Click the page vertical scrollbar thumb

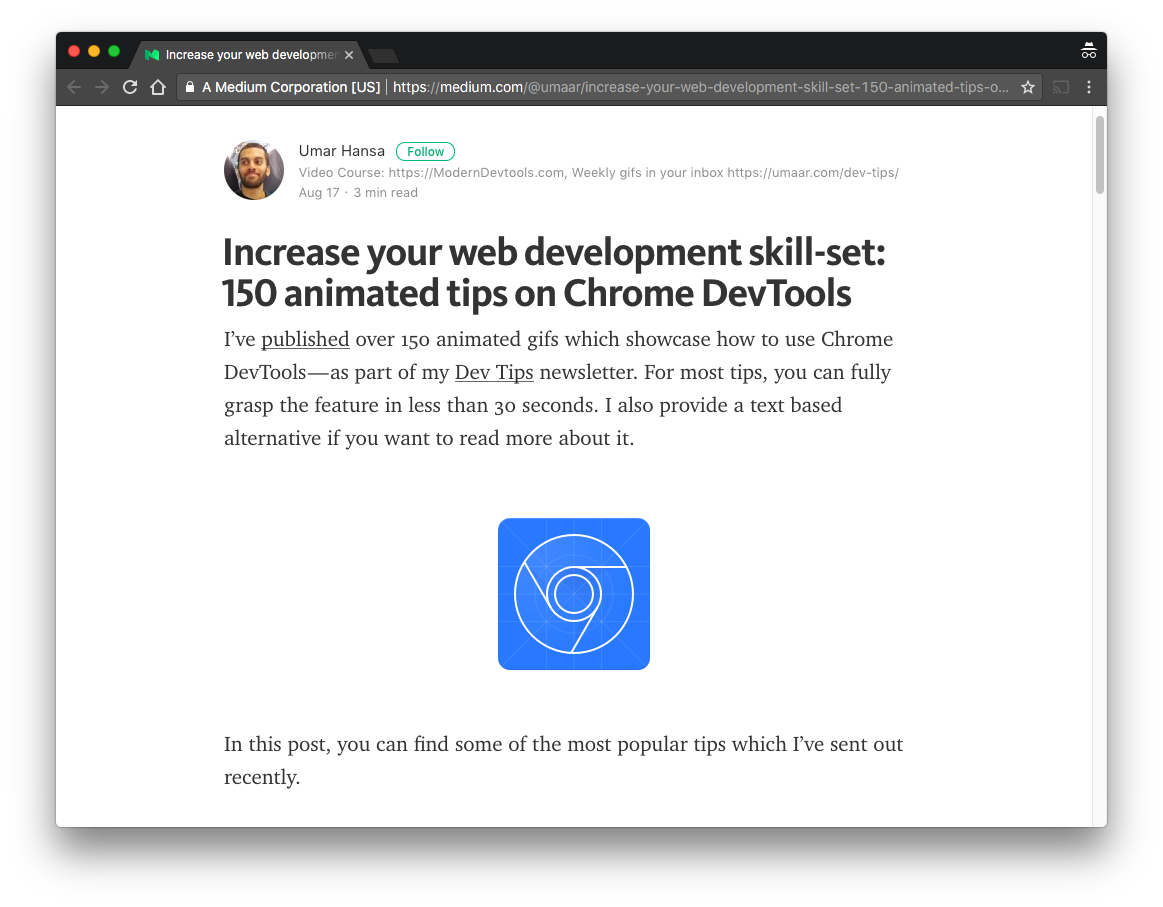tap(1099, 155)
